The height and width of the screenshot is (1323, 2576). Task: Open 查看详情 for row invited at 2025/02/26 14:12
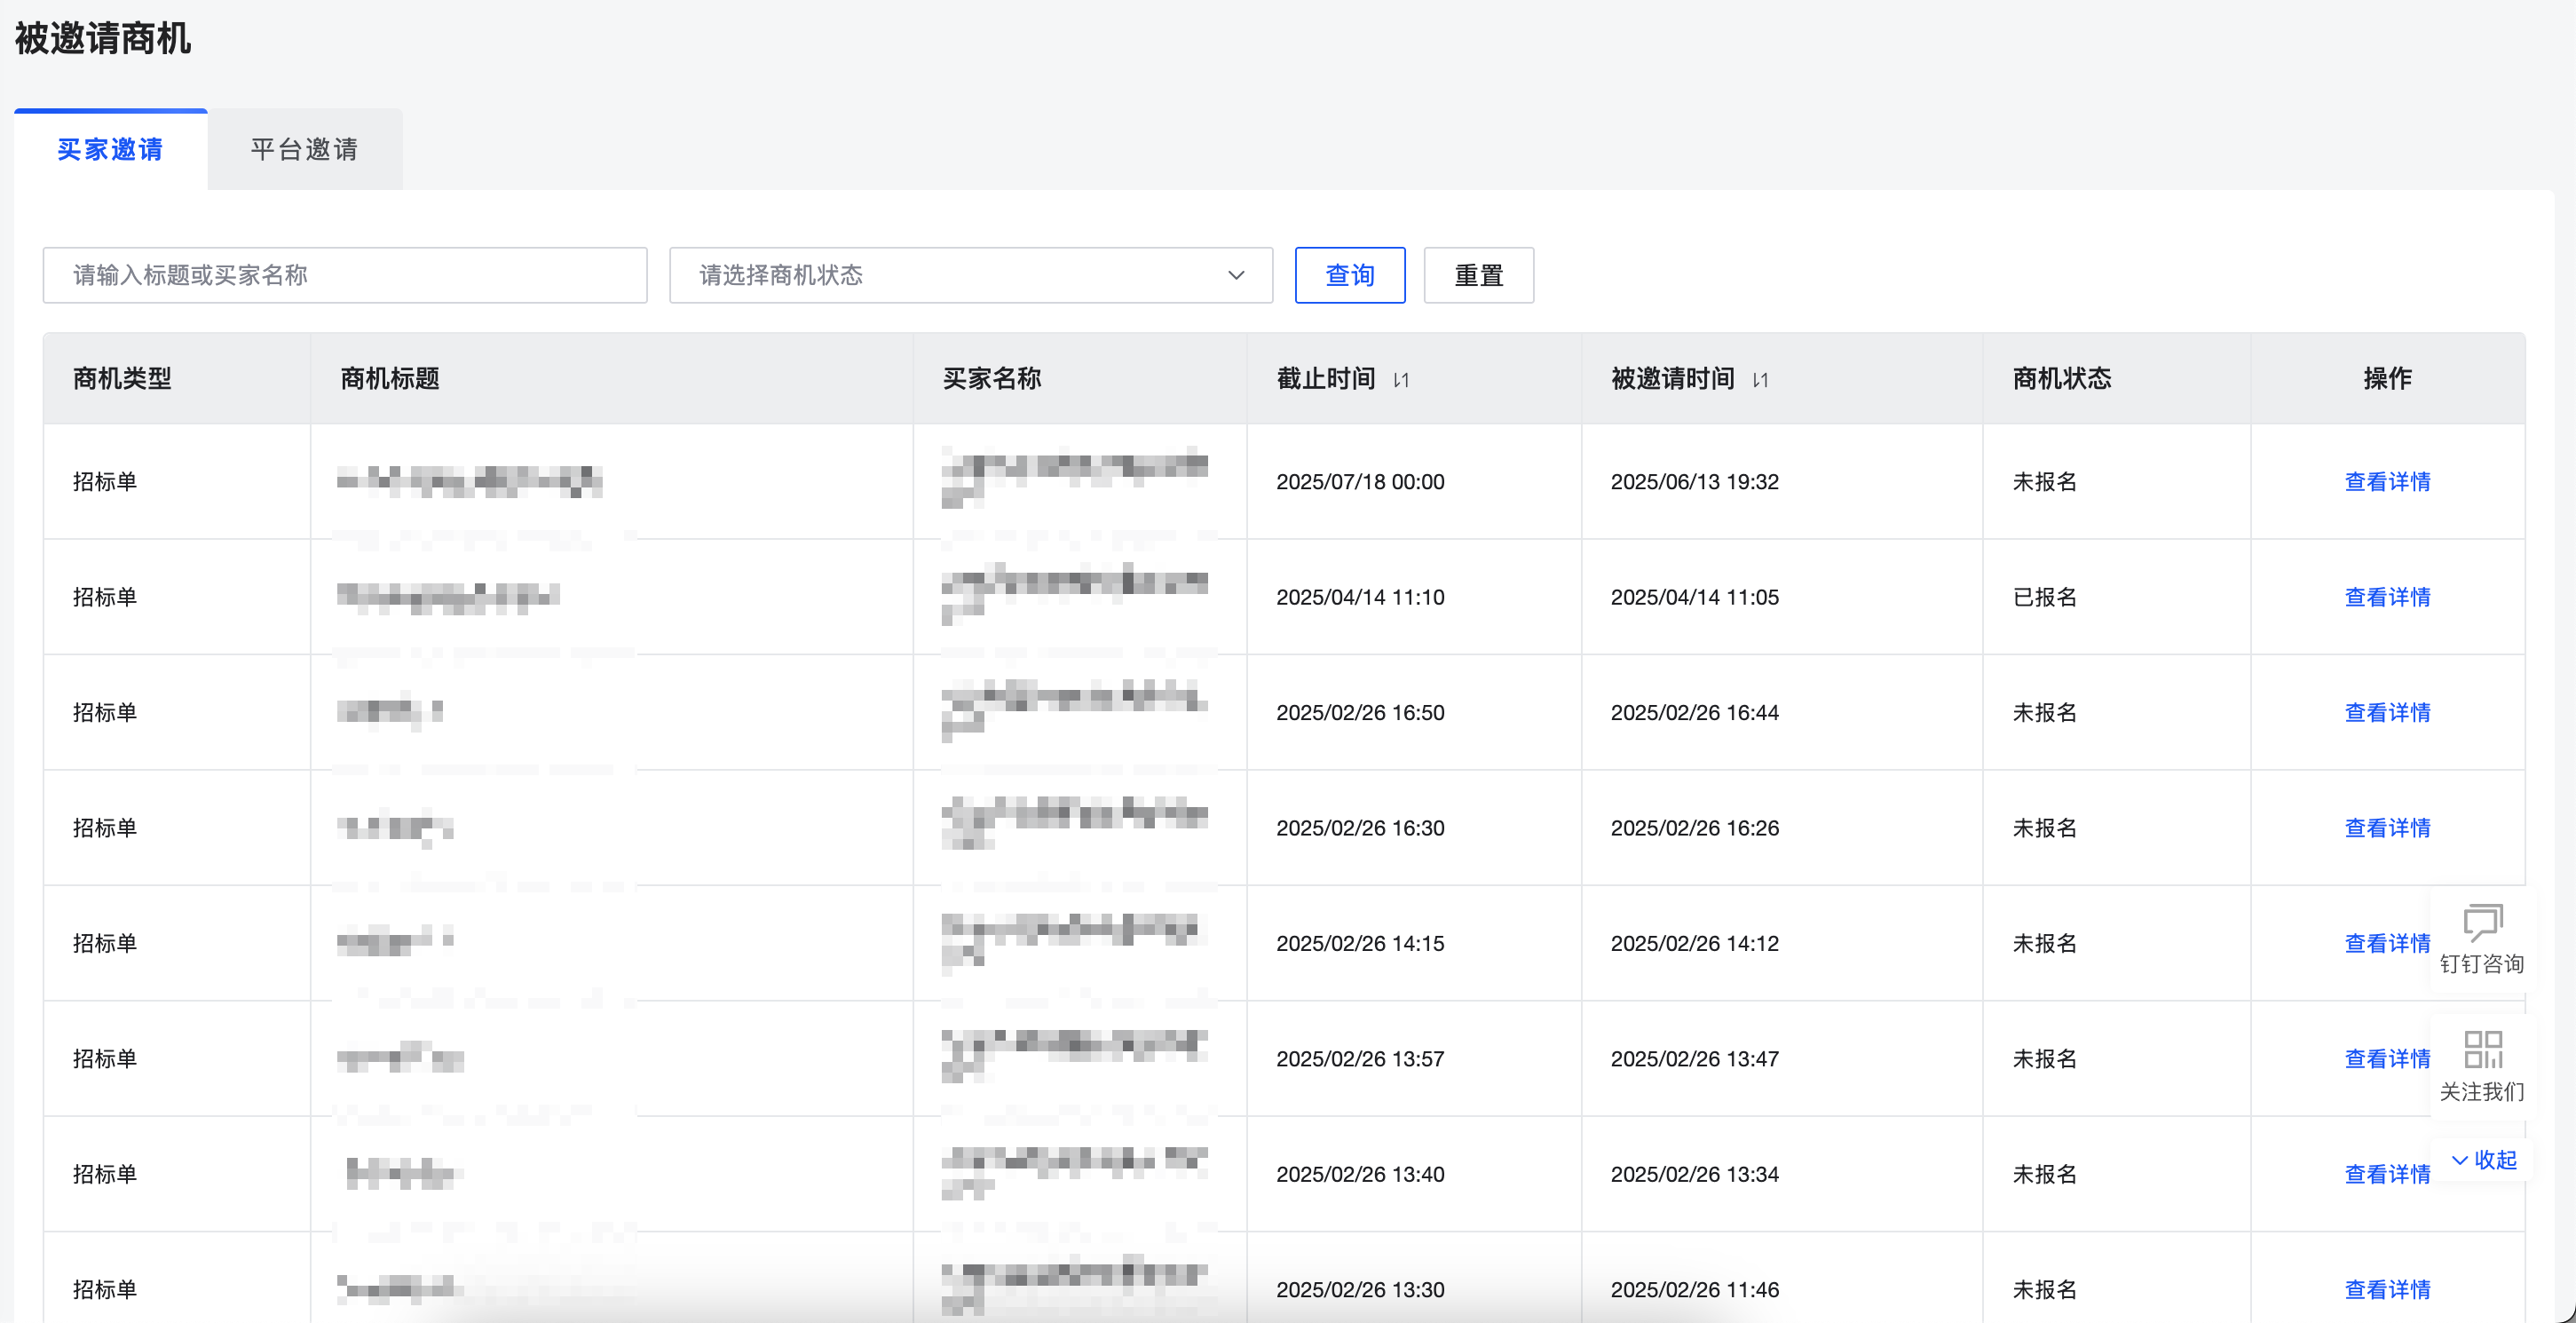click(2388, 943)
